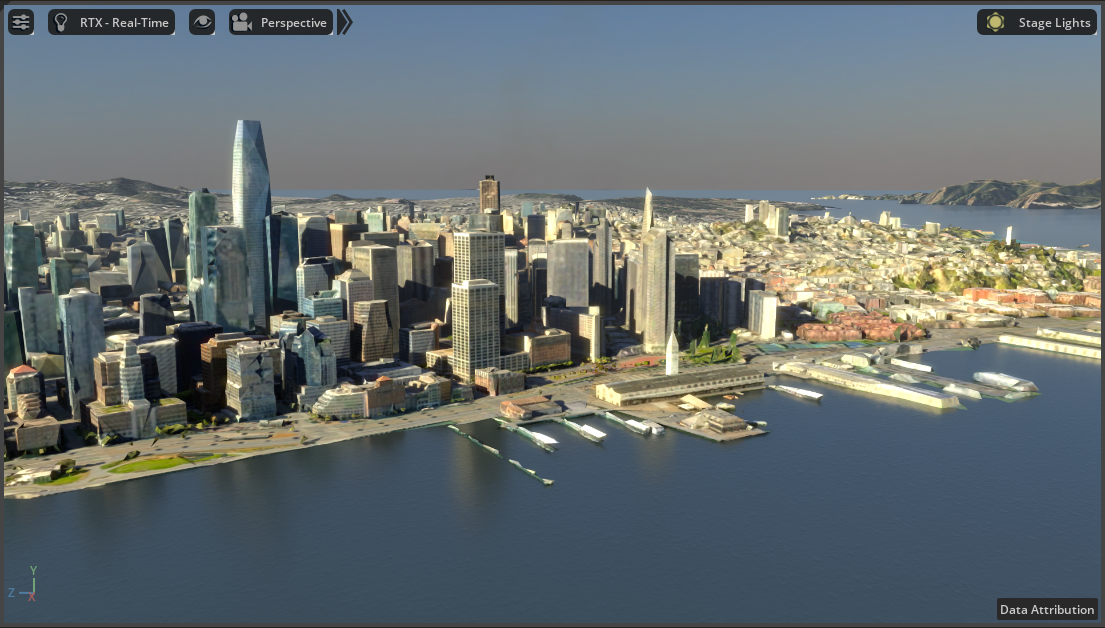This screenshot has width=1105, height=628.
Task: Click the Data Attribution text link
Action: pos(1046,609)
